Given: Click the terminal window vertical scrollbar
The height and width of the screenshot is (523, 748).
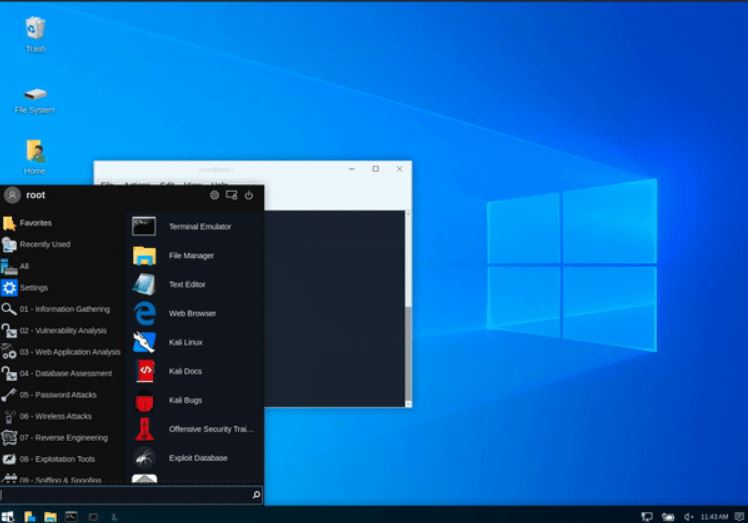Looking at the screenshot, I should point(408,309).
